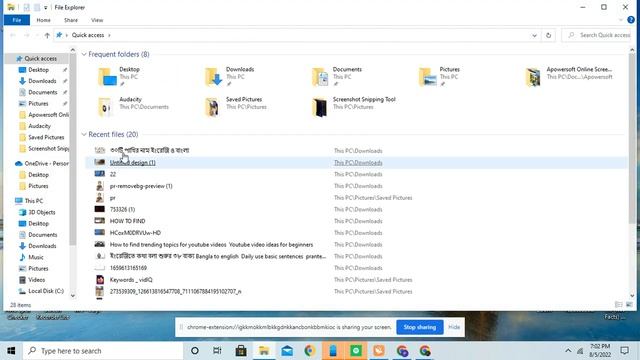Click the Refresh button in address bar

[x=549, y=36]
